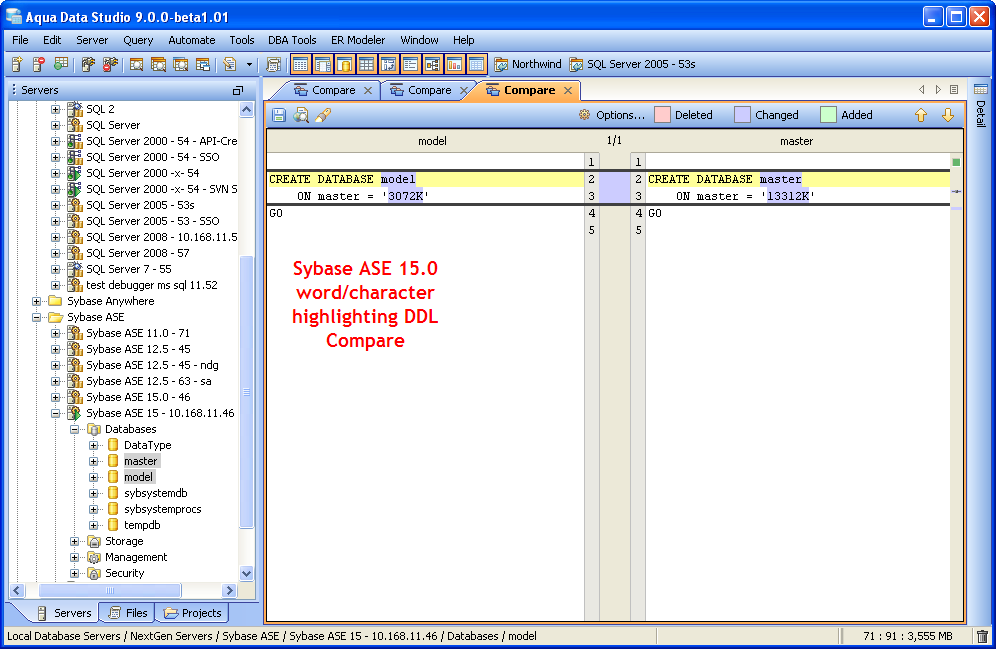Toggle the hierarchy diagram view button
The height and width of the screenshot is (649, 996).
click(433, 64)
